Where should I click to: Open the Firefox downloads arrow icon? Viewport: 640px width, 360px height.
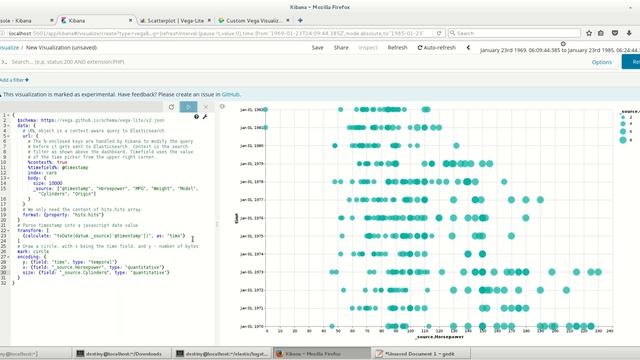coord(629,33)
